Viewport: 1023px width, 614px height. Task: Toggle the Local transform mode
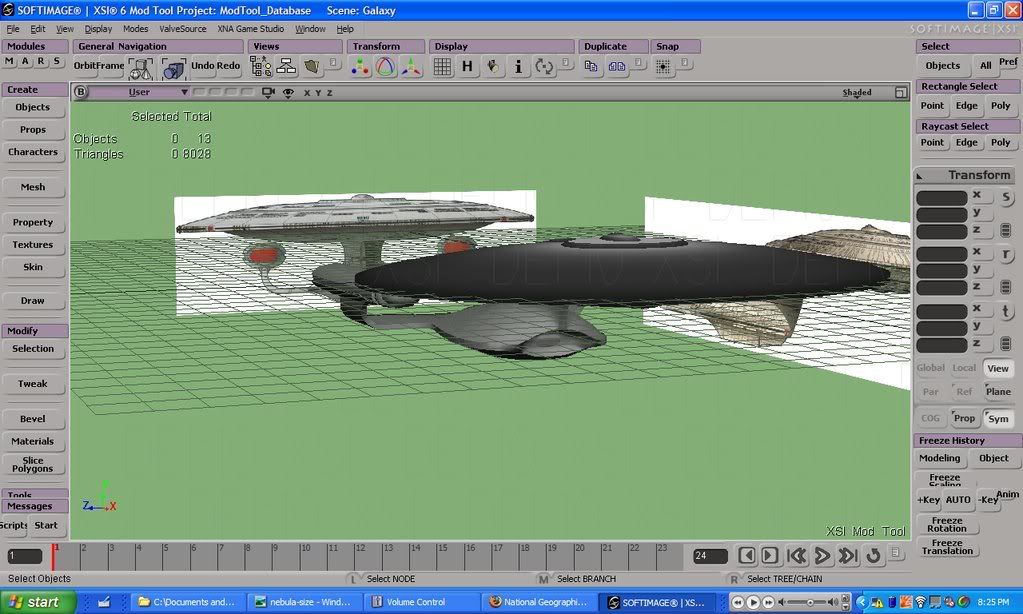(964, 368)
